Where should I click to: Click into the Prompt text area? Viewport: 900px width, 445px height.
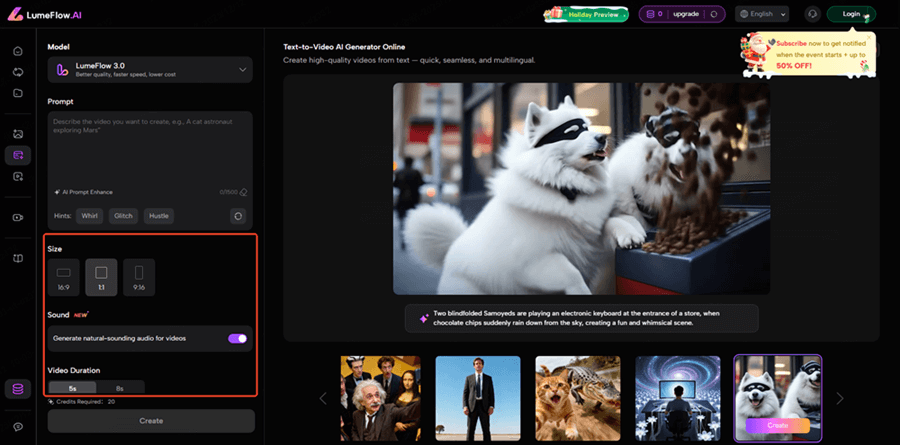[x=150, y=149]
